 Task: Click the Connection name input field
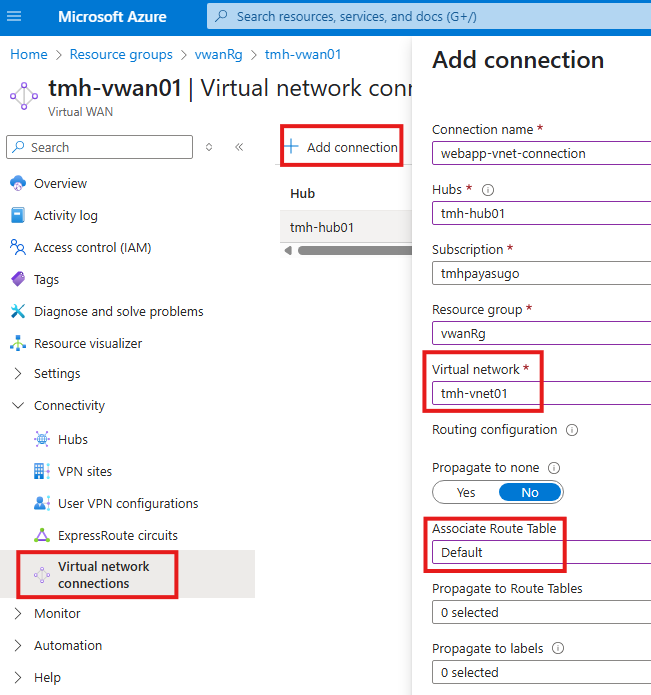tap(542, 153)
